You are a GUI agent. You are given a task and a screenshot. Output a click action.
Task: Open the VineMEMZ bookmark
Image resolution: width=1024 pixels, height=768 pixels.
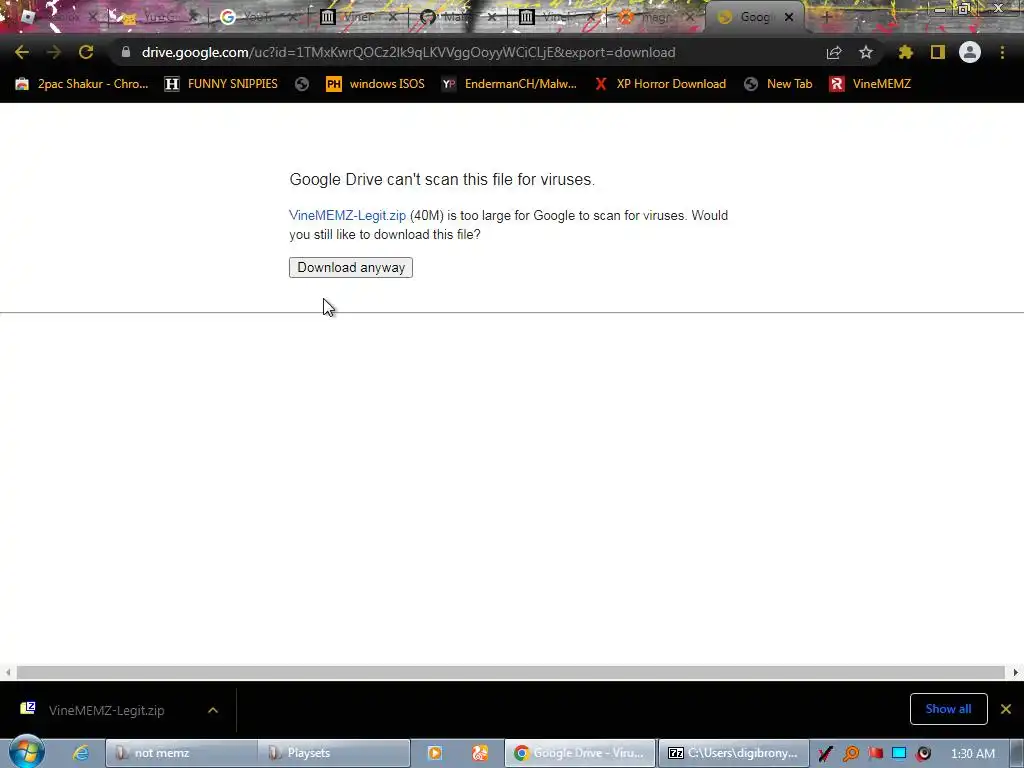[x=870, y=84]
